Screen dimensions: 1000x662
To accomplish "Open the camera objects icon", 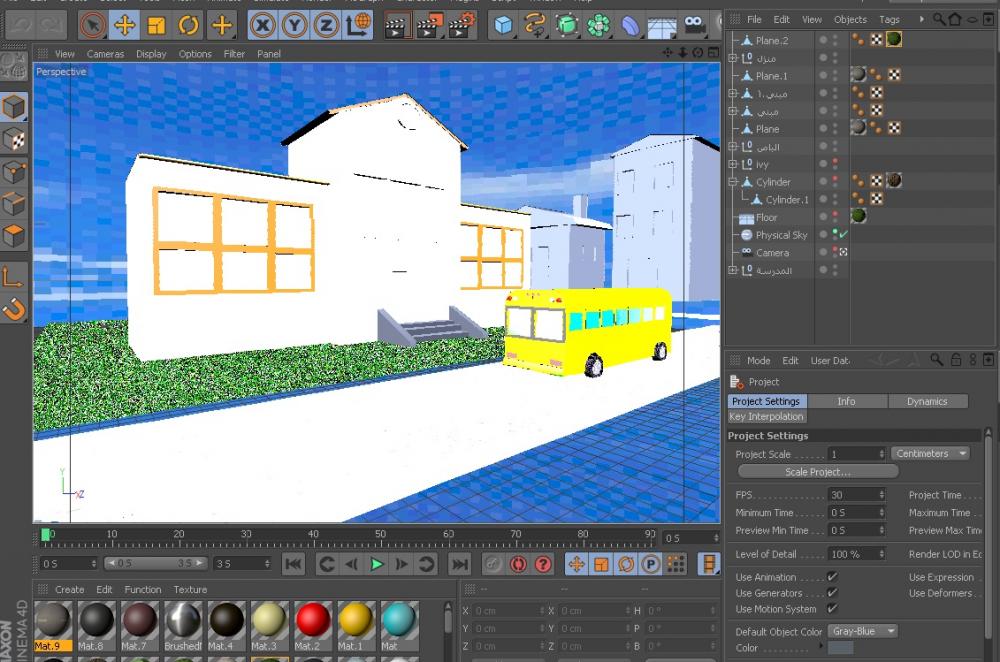I will coord(694,26).
